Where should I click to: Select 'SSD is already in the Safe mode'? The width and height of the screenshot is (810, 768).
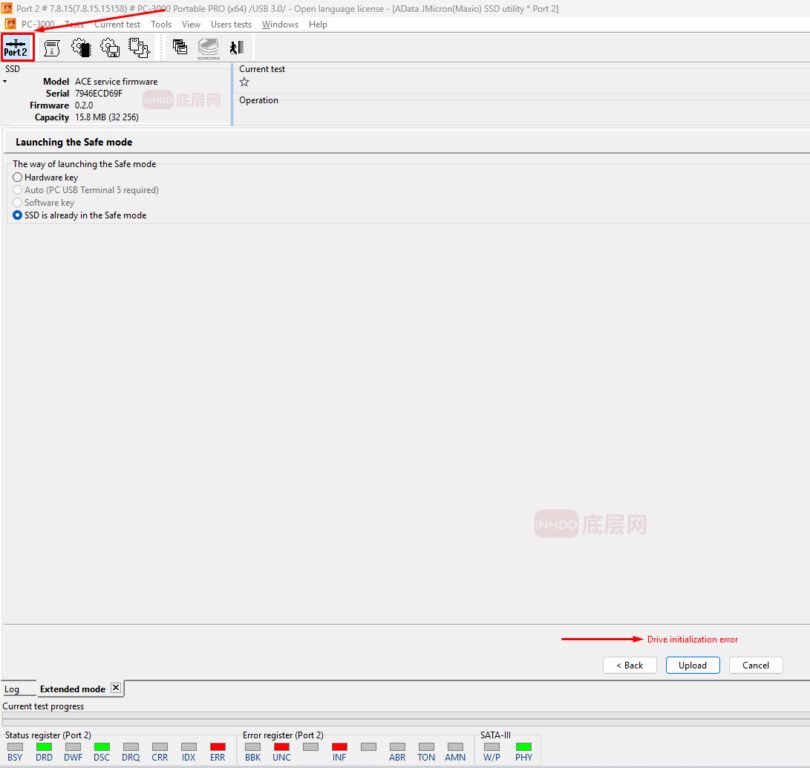pyautogui.click(x=17, y=215)
